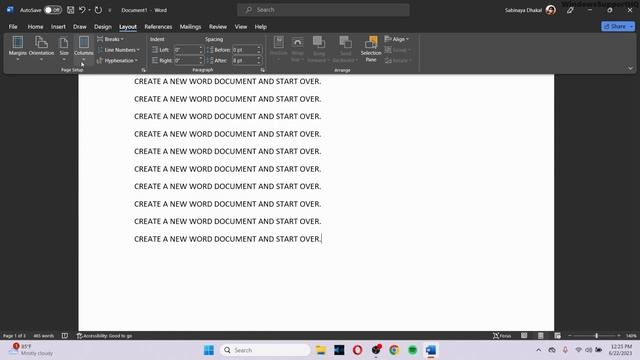Screen dimensions: 640x360
Task: Toggle the AutoSave switch
Action: [53, 10]
